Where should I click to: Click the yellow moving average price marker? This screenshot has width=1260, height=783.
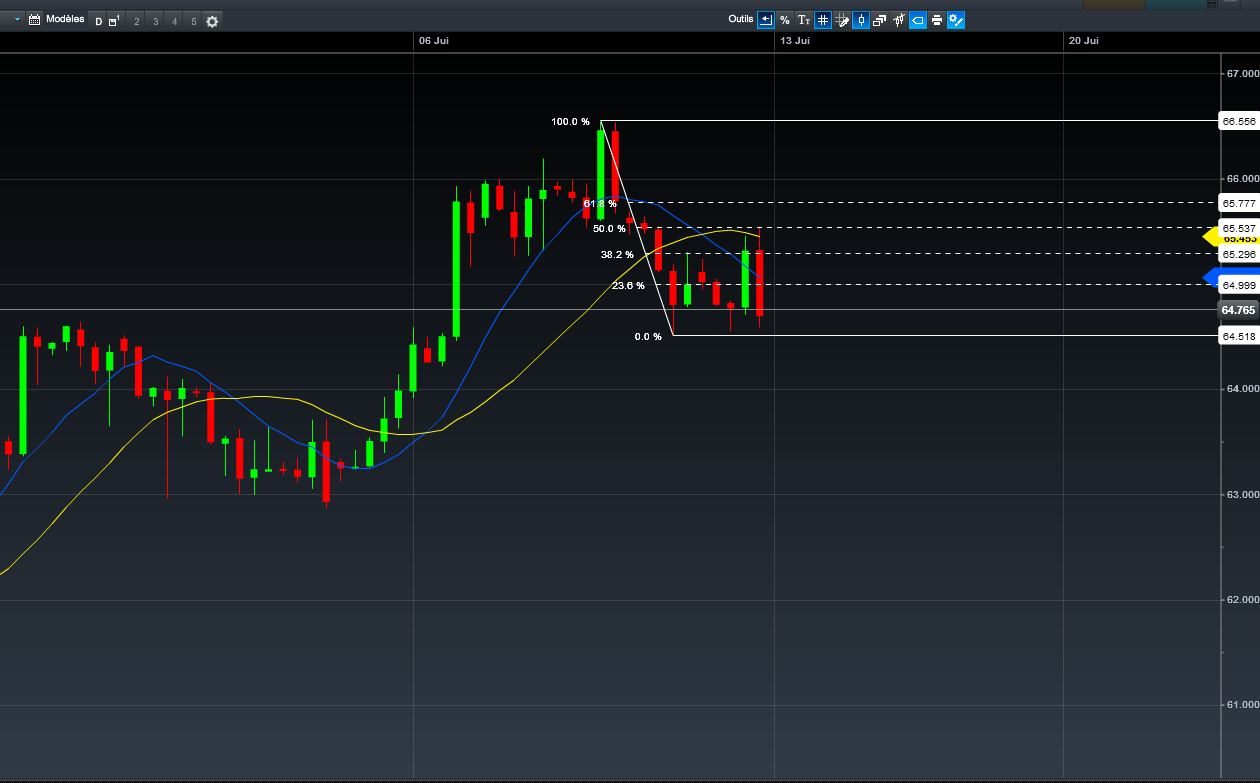tap(1212, 237)
